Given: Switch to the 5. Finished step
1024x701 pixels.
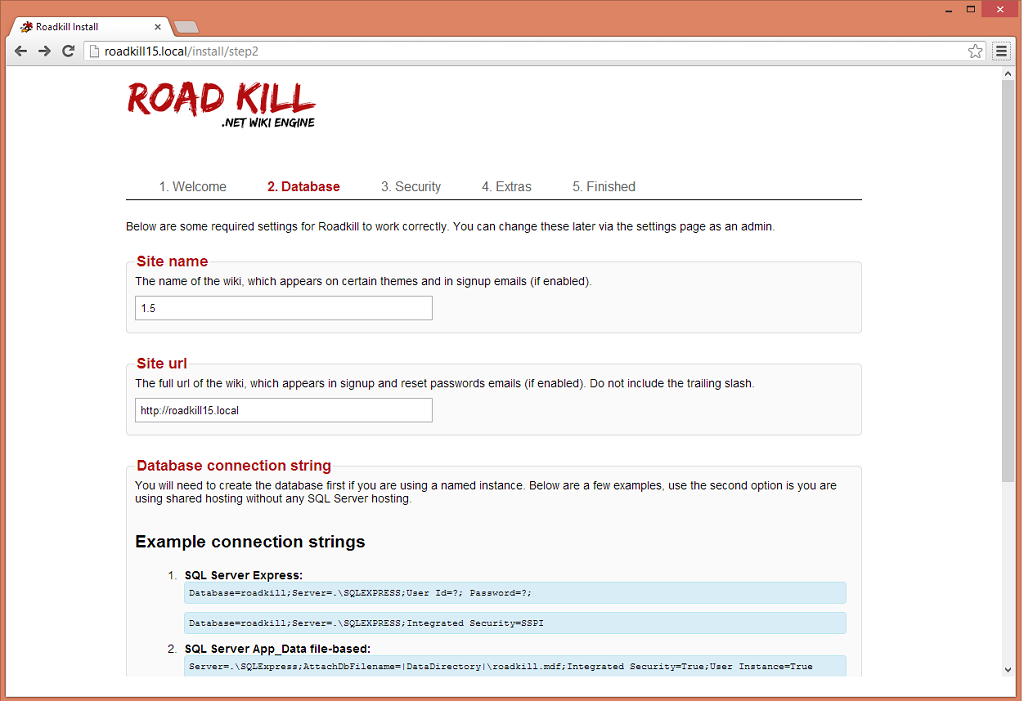Looking at the screenshot, I should 603,187.
